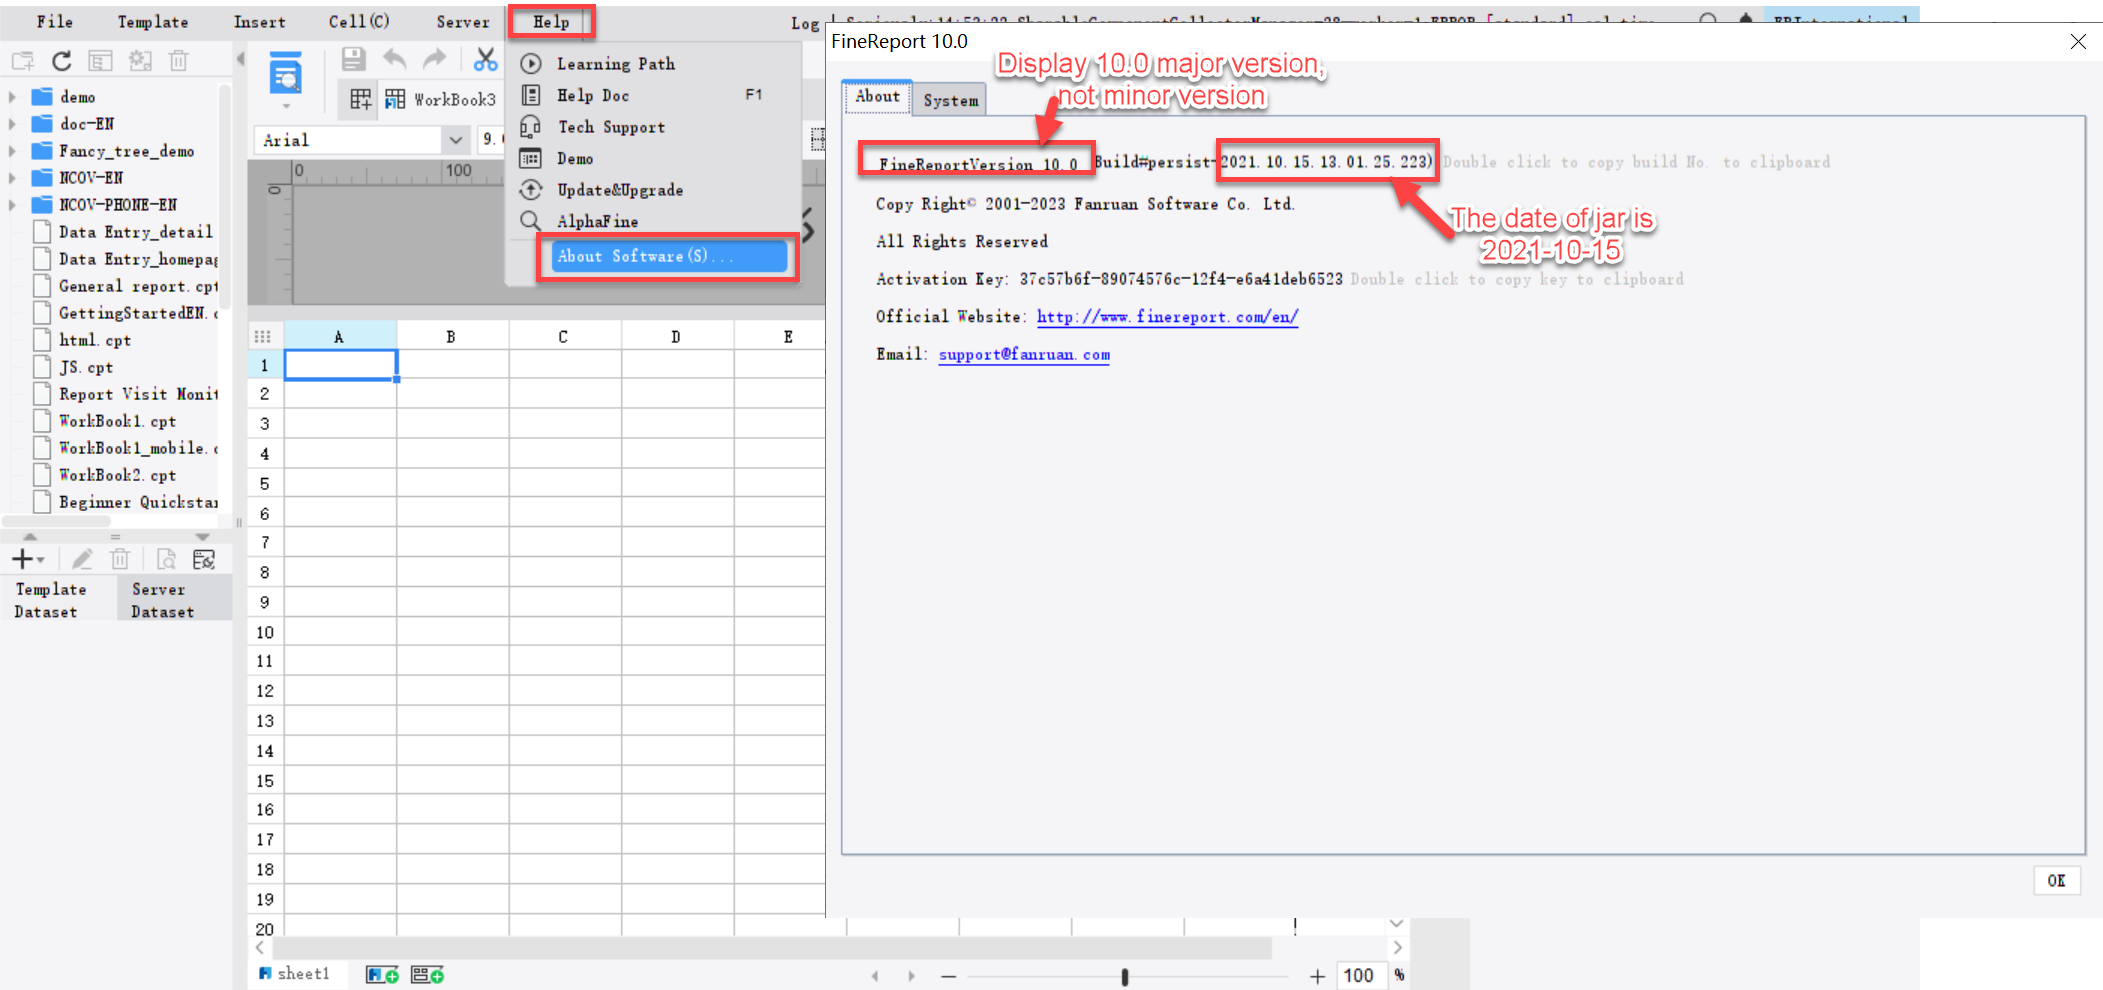Switch to the System tab in About dialog
This screenshot has height=990, width=2103.
951,100
